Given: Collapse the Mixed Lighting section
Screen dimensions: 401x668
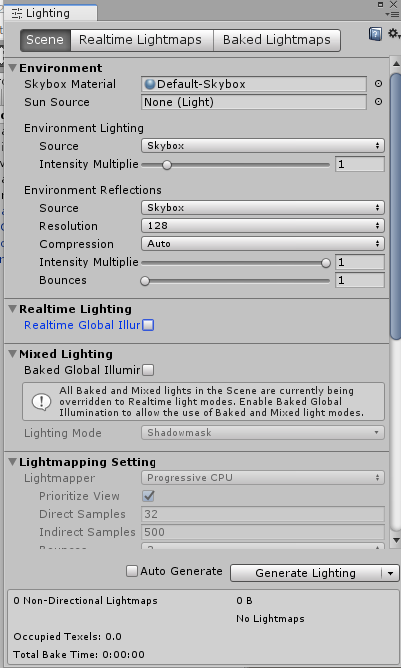Looking at the screenshot, I should pos(12,354).
